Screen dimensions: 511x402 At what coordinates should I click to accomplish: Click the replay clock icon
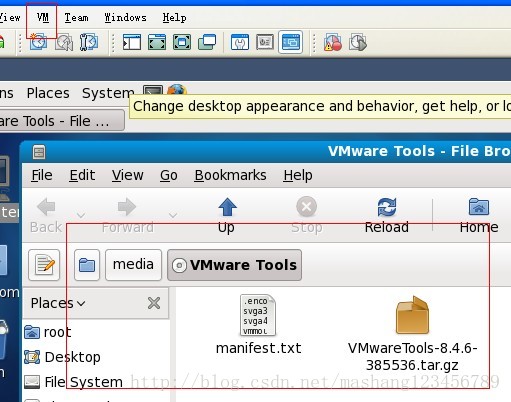(358, 42)
